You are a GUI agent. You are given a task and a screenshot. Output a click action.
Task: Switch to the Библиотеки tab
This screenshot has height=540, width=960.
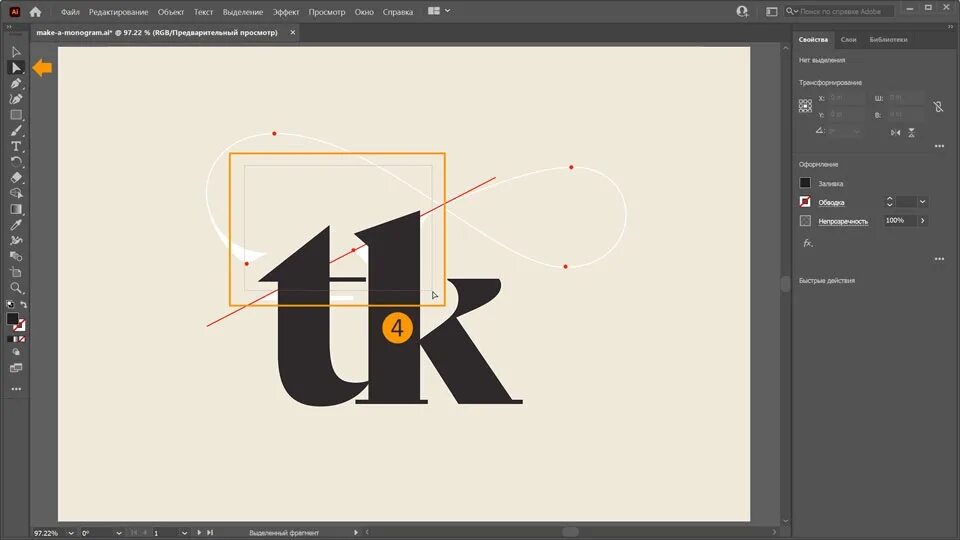point(888,39)
